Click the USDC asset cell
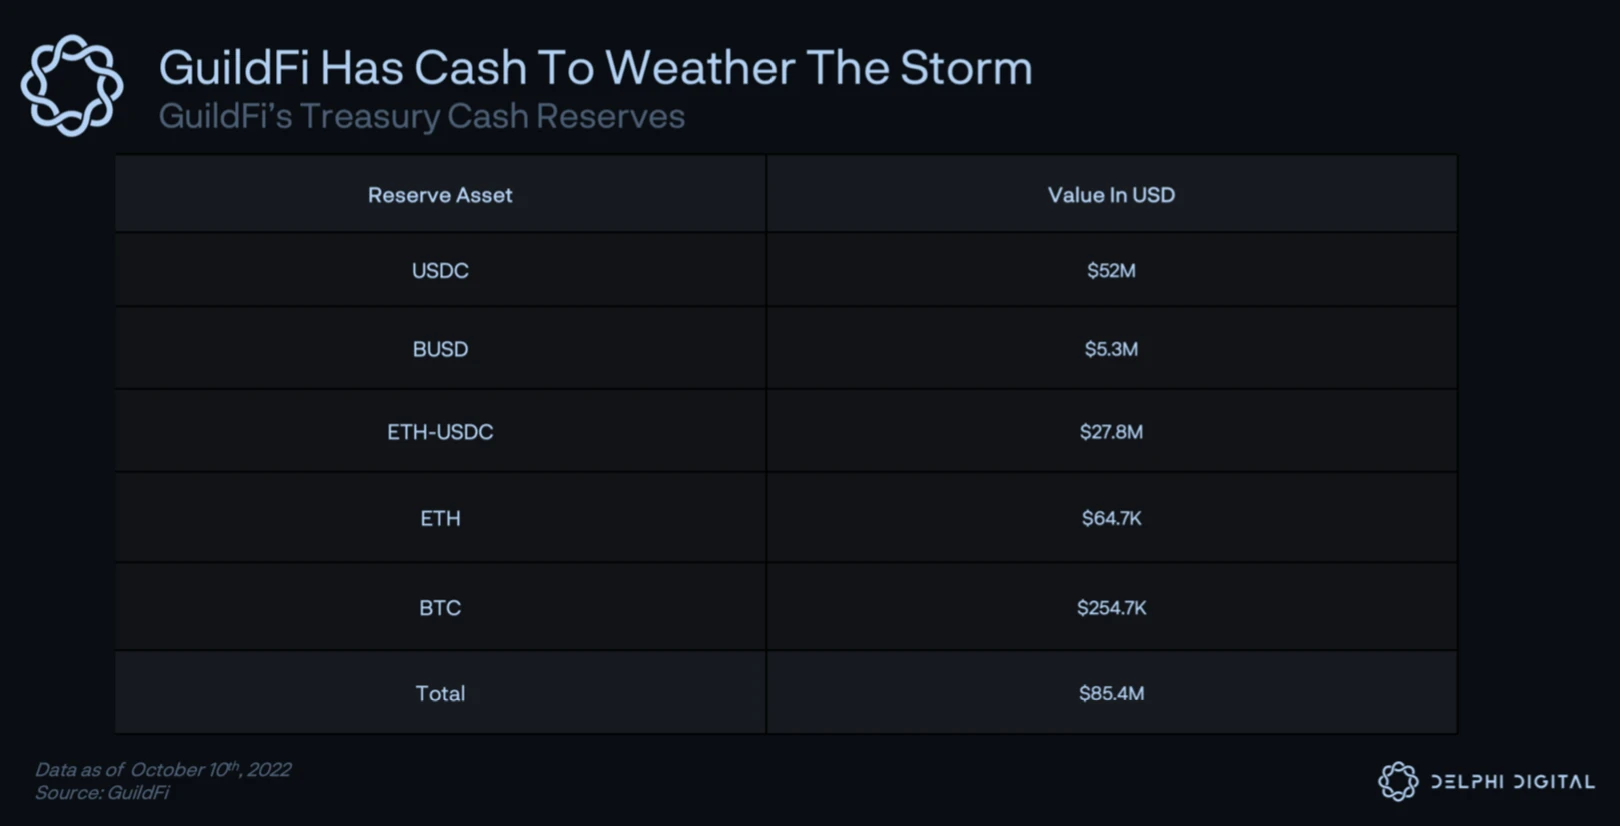This screenshot has width=1620, height=826. tap(440, 271)
